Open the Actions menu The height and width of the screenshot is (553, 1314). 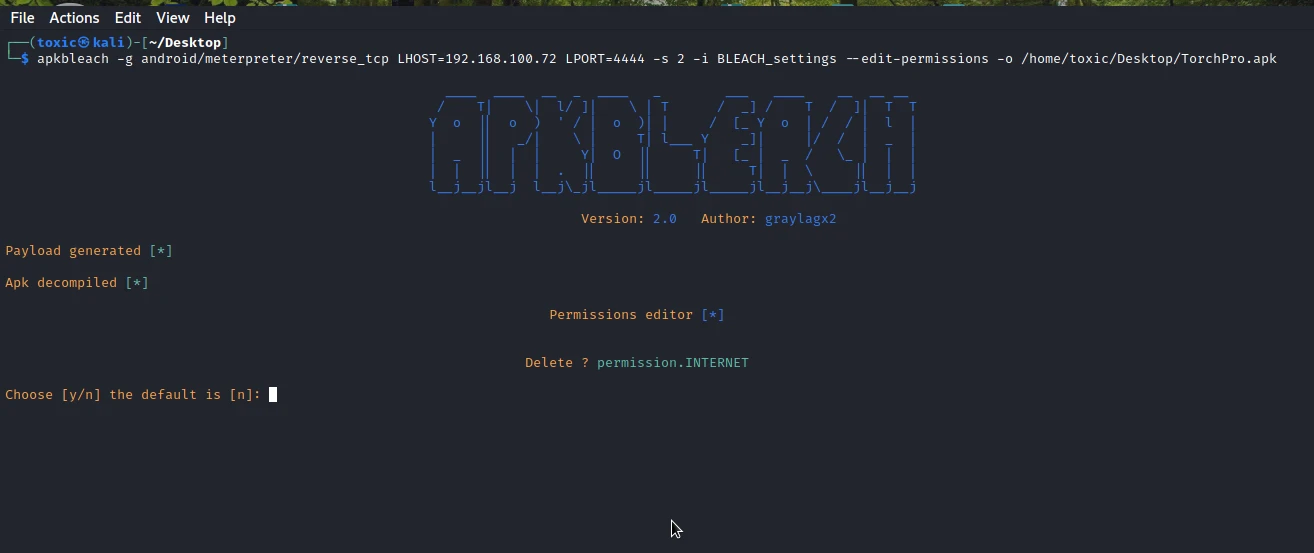click(74, 17)
